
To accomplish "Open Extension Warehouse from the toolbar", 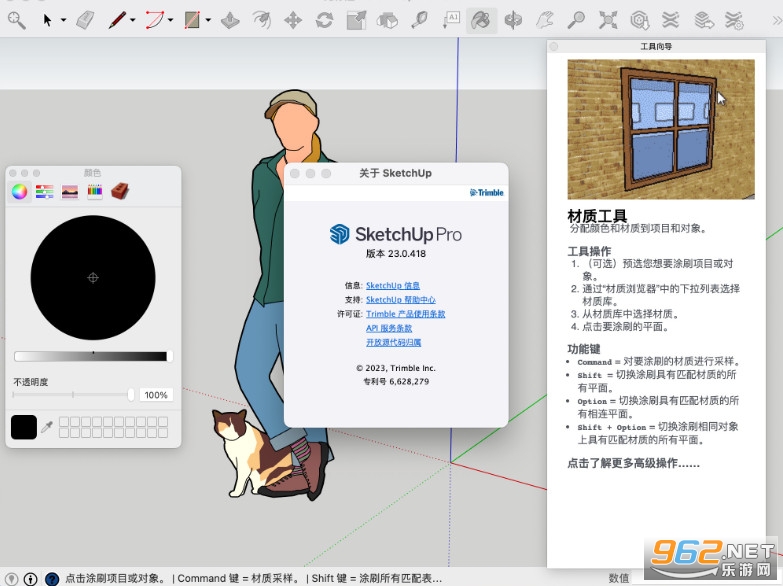I will pyautogui.click(x=671, y=20).
